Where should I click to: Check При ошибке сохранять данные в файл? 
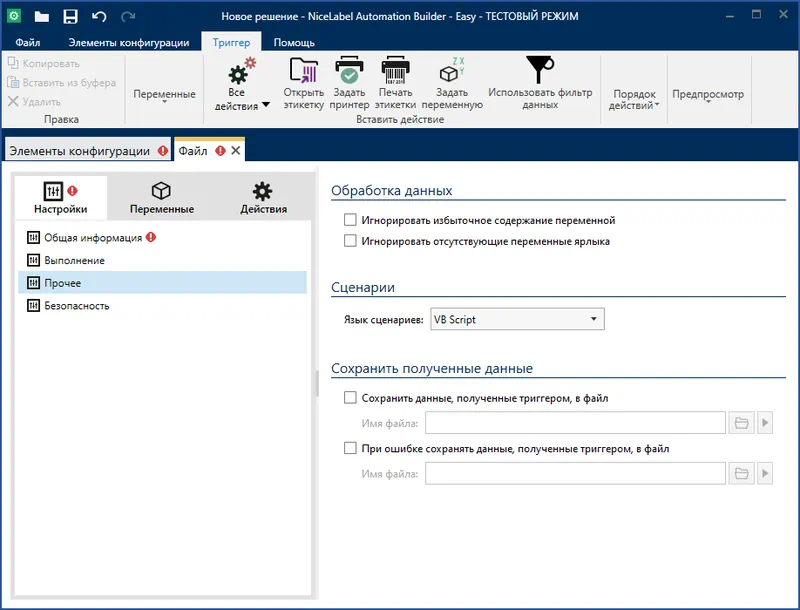350,448
